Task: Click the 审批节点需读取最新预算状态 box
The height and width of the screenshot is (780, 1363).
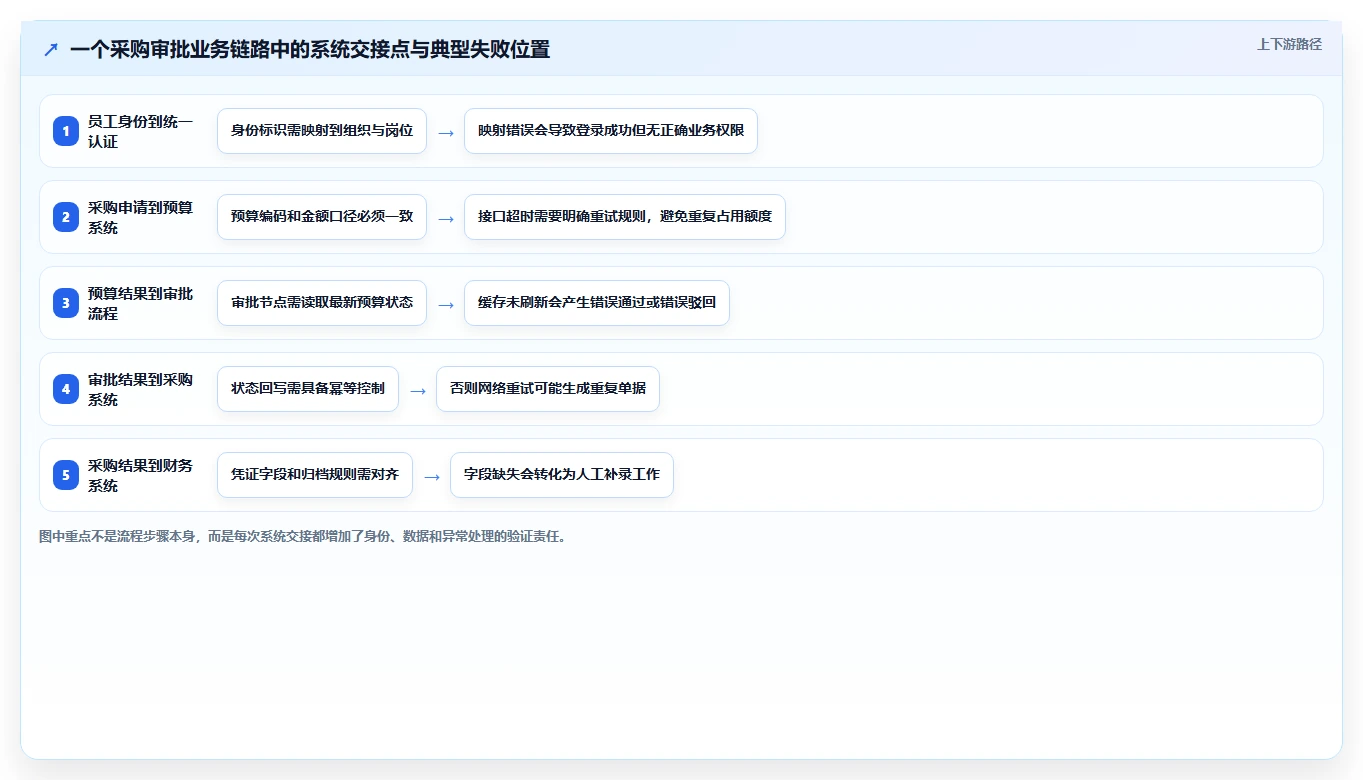Action: coord(322,303)
